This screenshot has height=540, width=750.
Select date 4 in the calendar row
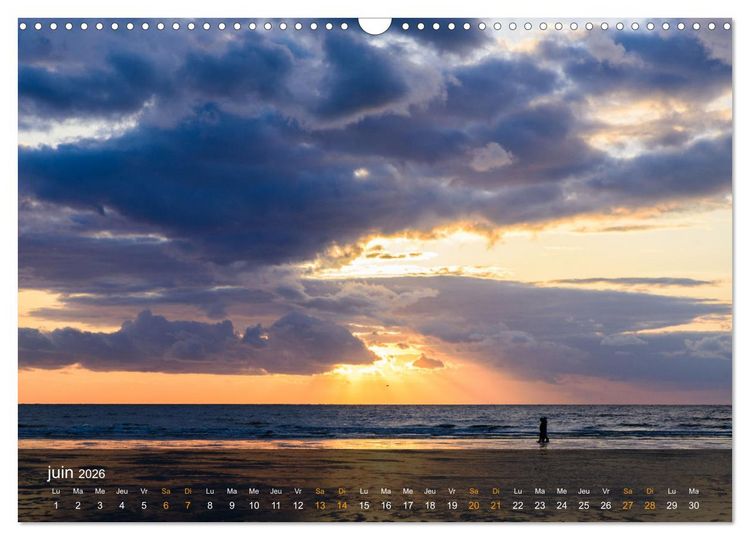(x=122, y=506)
